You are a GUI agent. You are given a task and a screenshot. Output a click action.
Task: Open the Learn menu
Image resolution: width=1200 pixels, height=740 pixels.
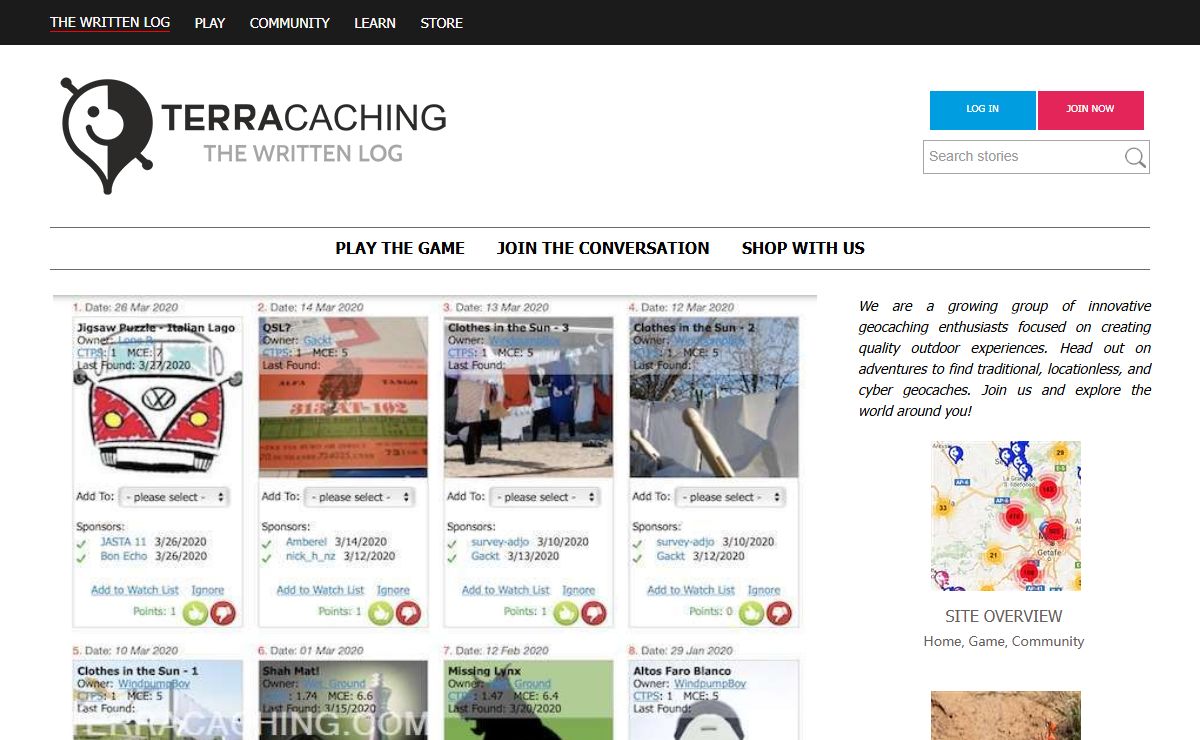click(375, 23)
